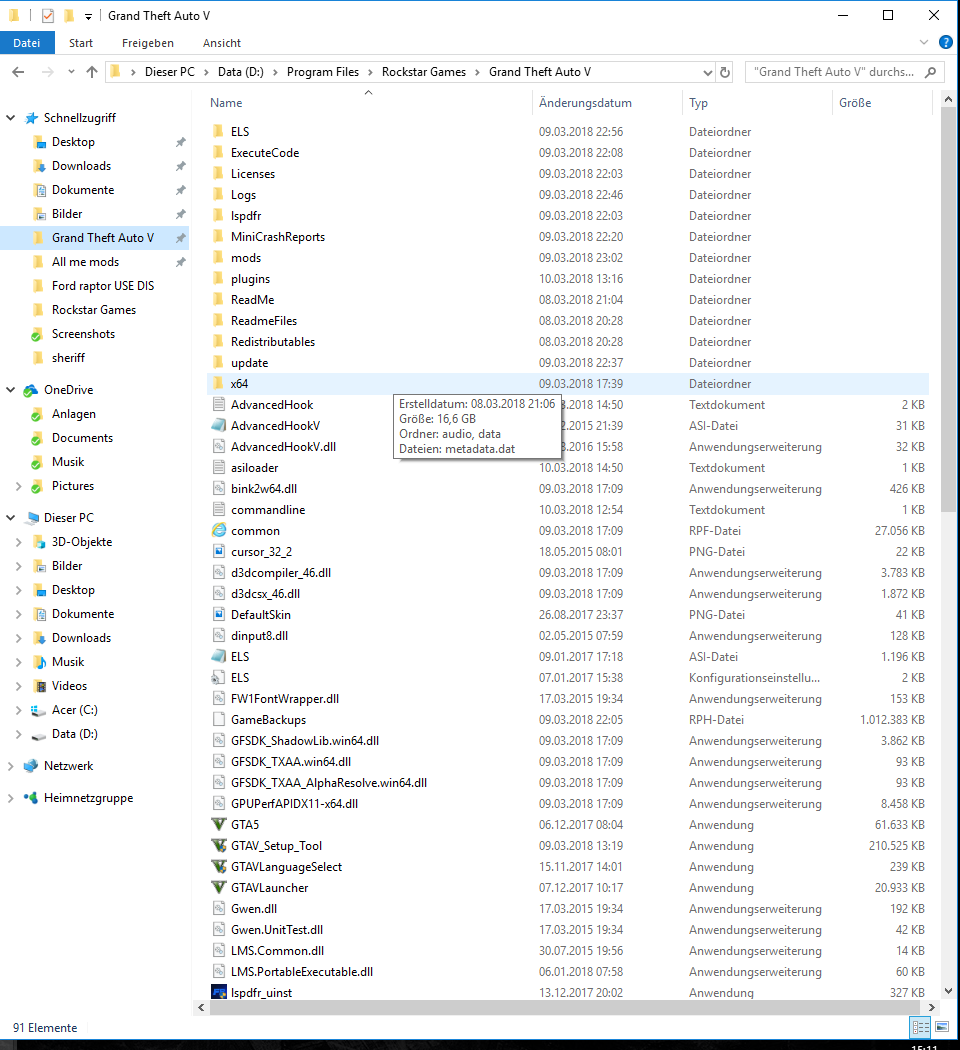Expand the Data (D:) tree node
Image resolution: width=960 pixels, height=1050 pixels.
[19, 734]
